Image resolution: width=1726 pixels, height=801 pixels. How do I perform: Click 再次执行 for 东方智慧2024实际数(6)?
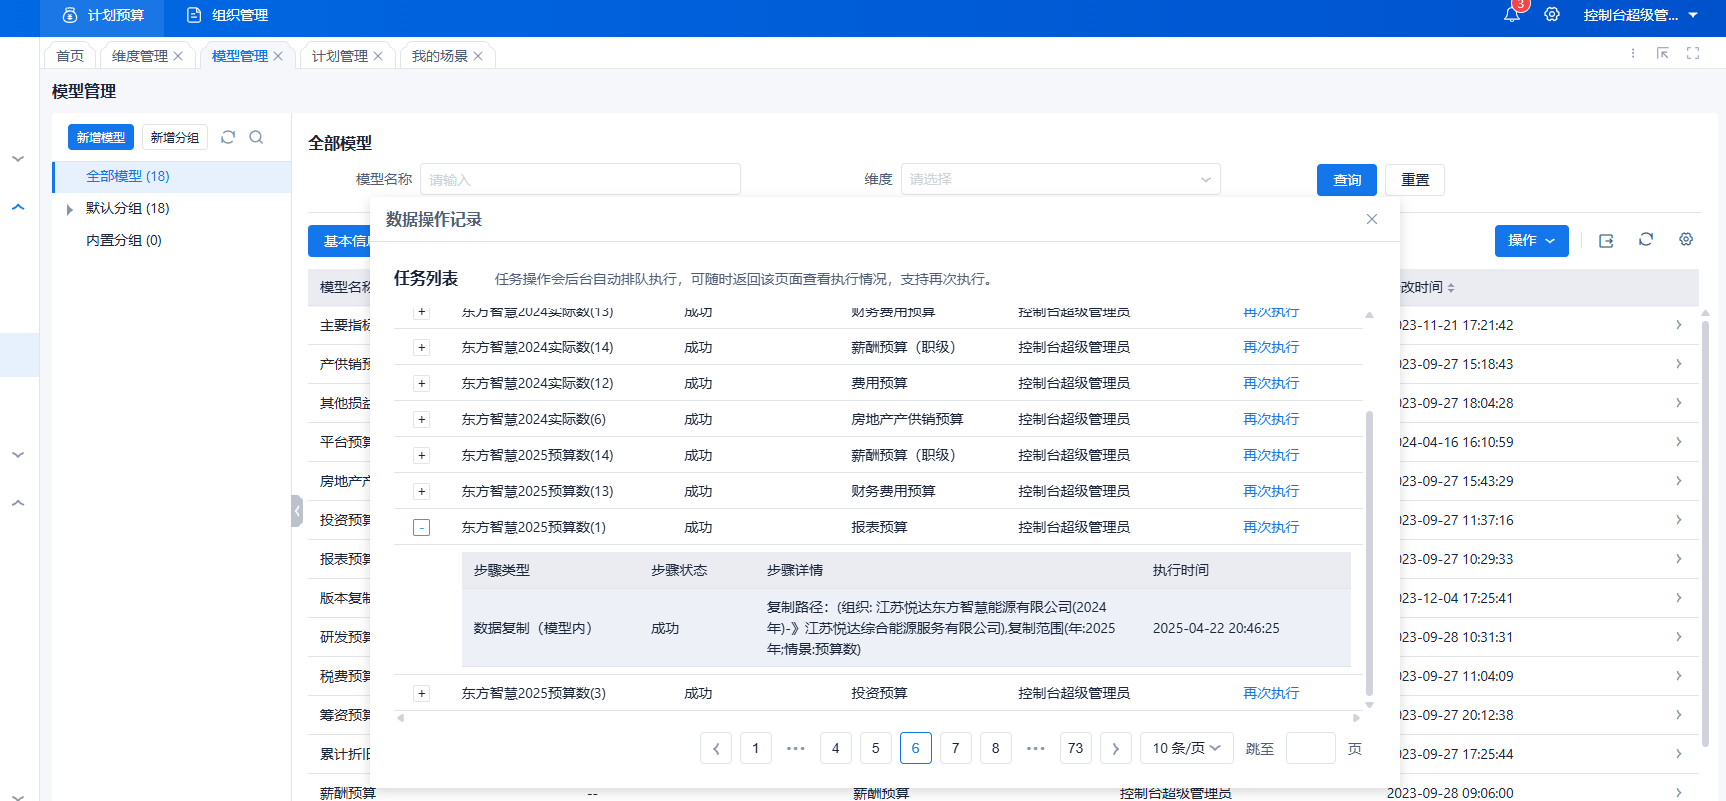click(1270, 419)
